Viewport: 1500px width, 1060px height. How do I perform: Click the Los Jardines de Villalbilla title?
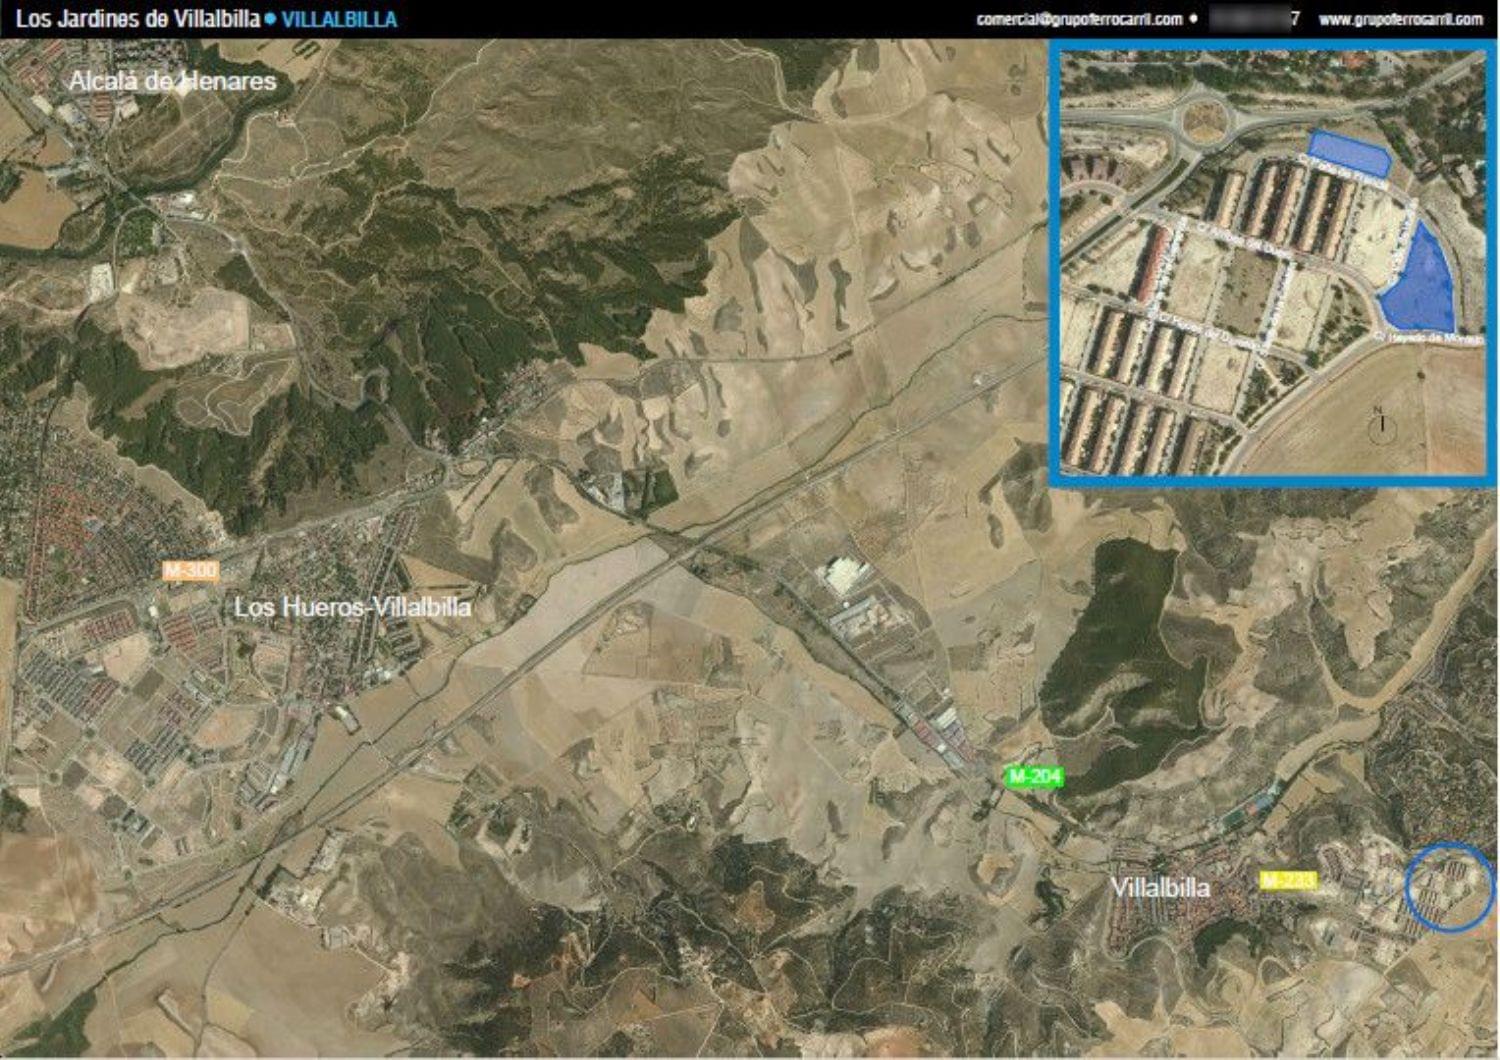point(137,19)
